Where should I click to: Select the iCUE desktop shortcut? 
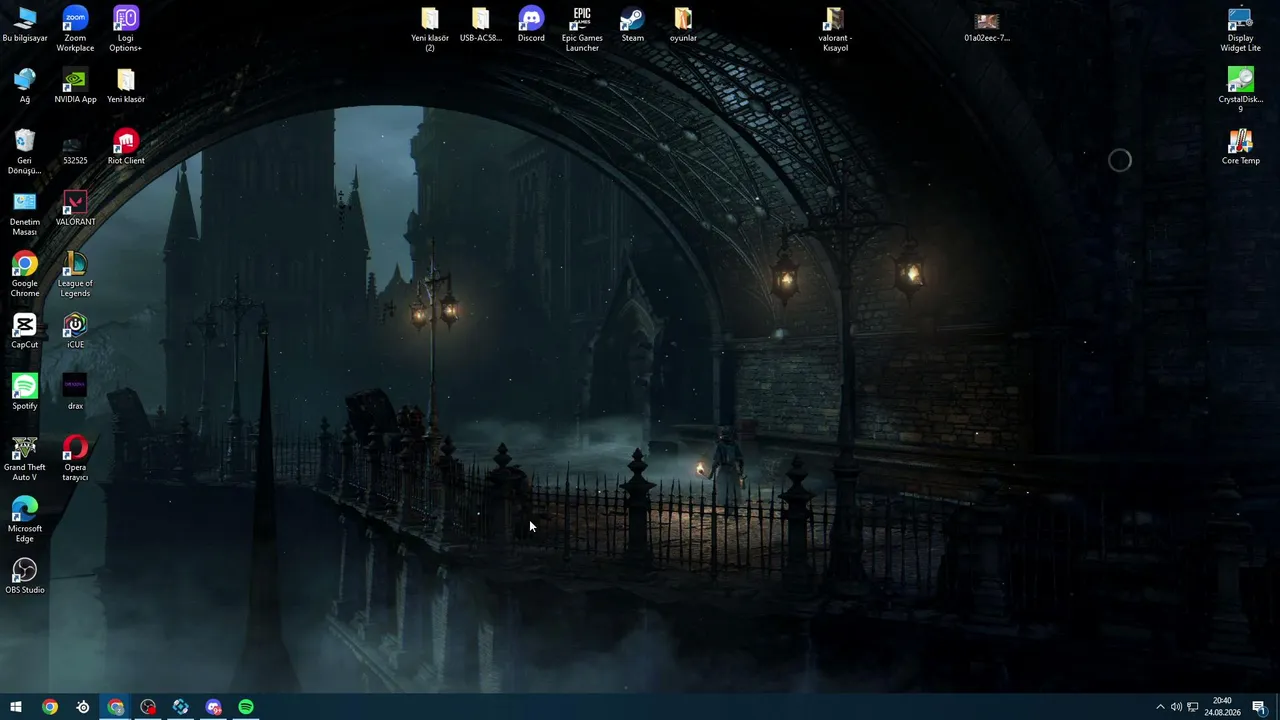click(x=75, y=331)
